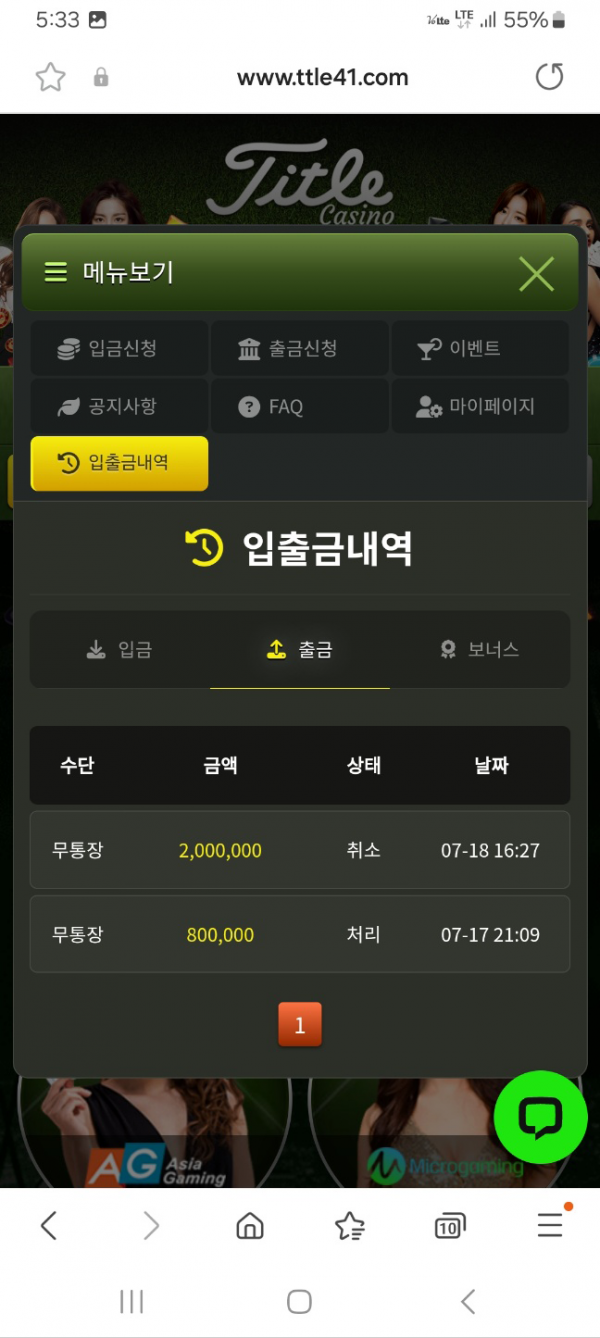Select the 2,000,000 cancelled withdrawal row
The width and height of the screenshot is (600, 1338).
[300, 850]
